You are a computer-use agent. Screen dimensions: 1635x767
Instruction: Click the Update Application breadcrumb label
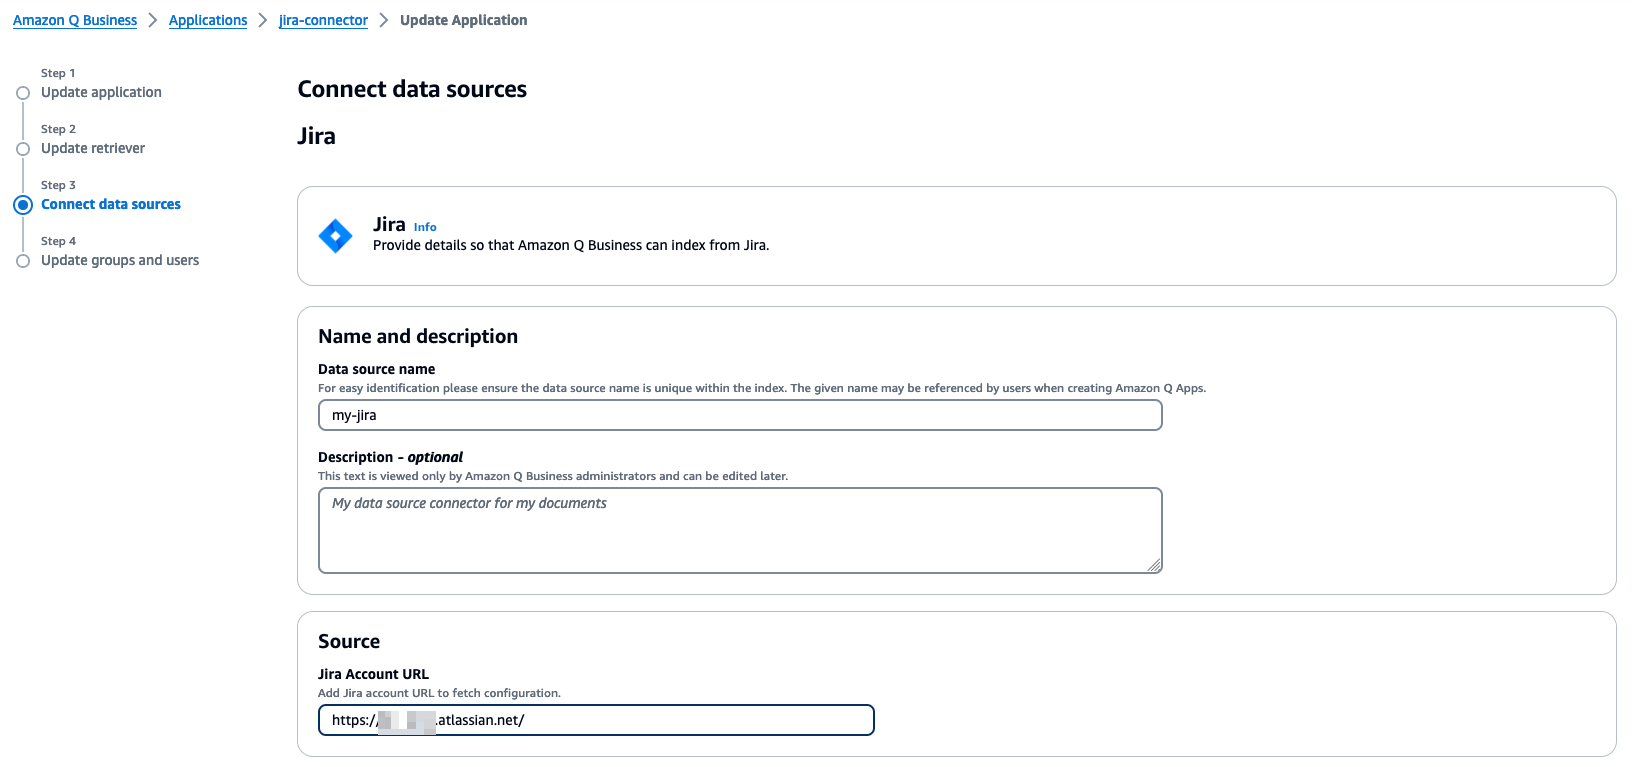pos(463,20)
